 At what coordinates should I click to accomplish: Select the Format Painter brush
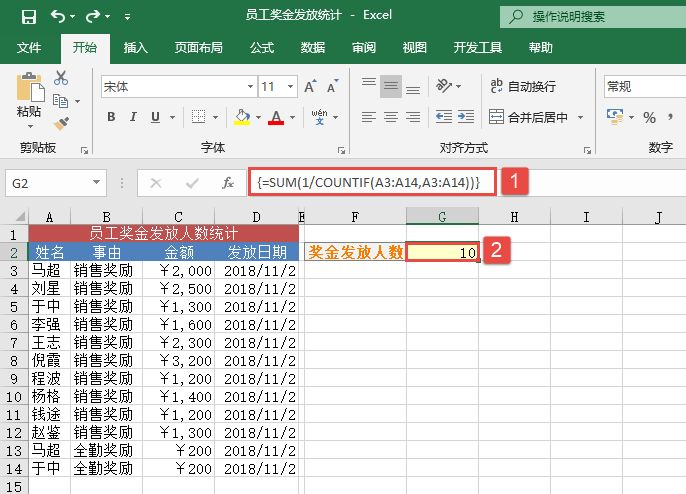pyautogui.click(x=61, y=123)
